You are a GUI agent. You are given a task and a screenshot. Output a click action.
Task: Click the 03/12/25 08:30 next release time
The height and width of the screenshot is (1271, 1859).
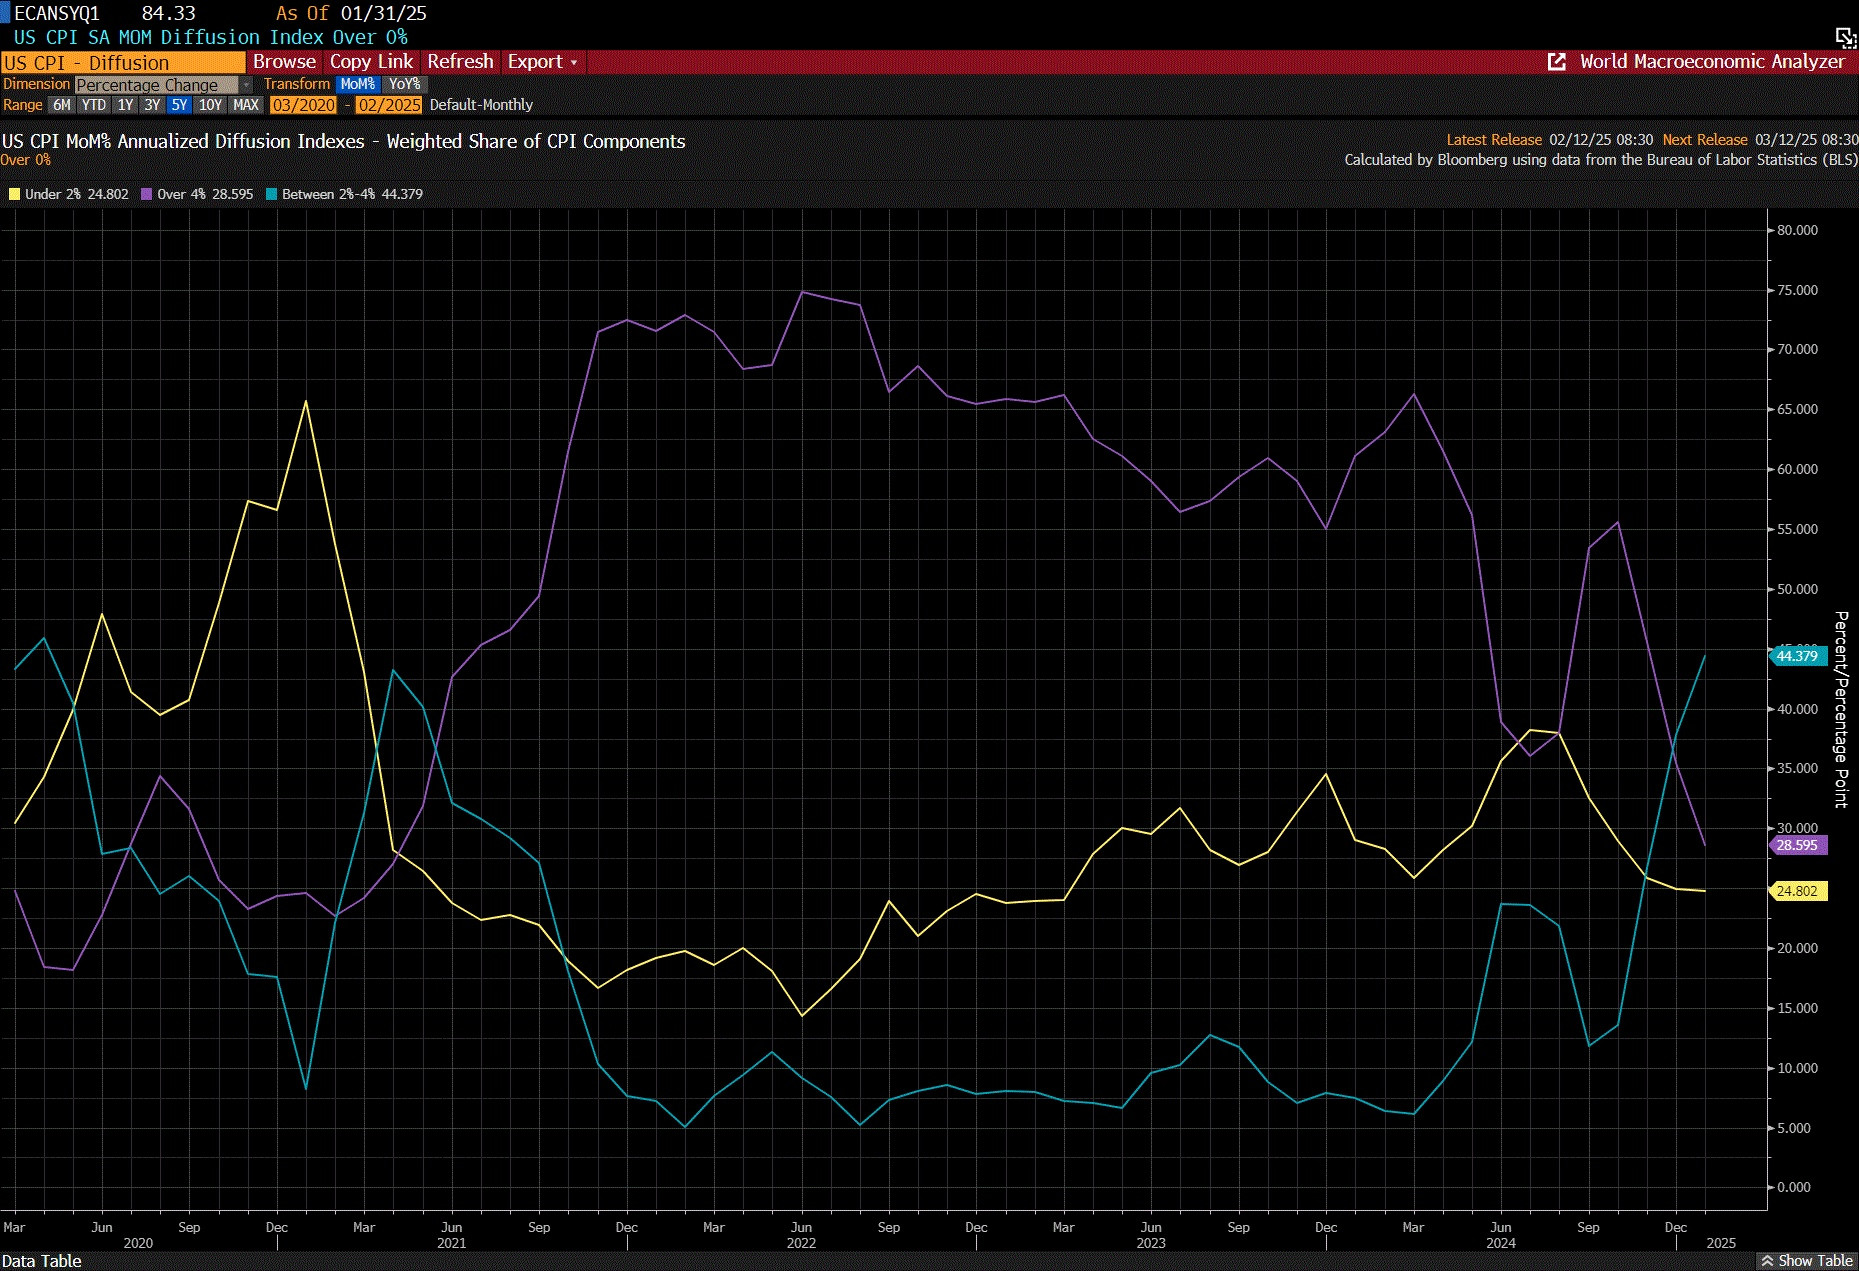[x=1806, y=140]
